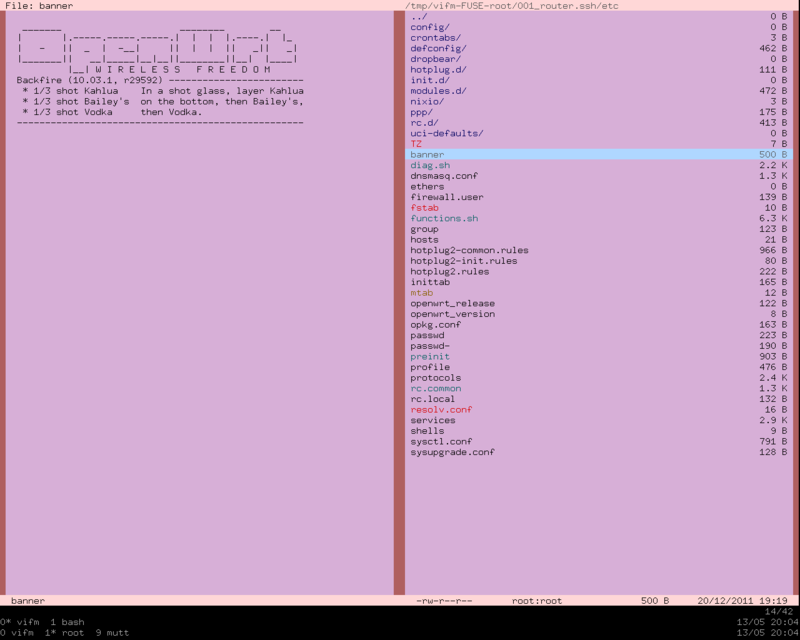Click the Backfire version line in preview
800x640 pixels.
coord(160,80)
